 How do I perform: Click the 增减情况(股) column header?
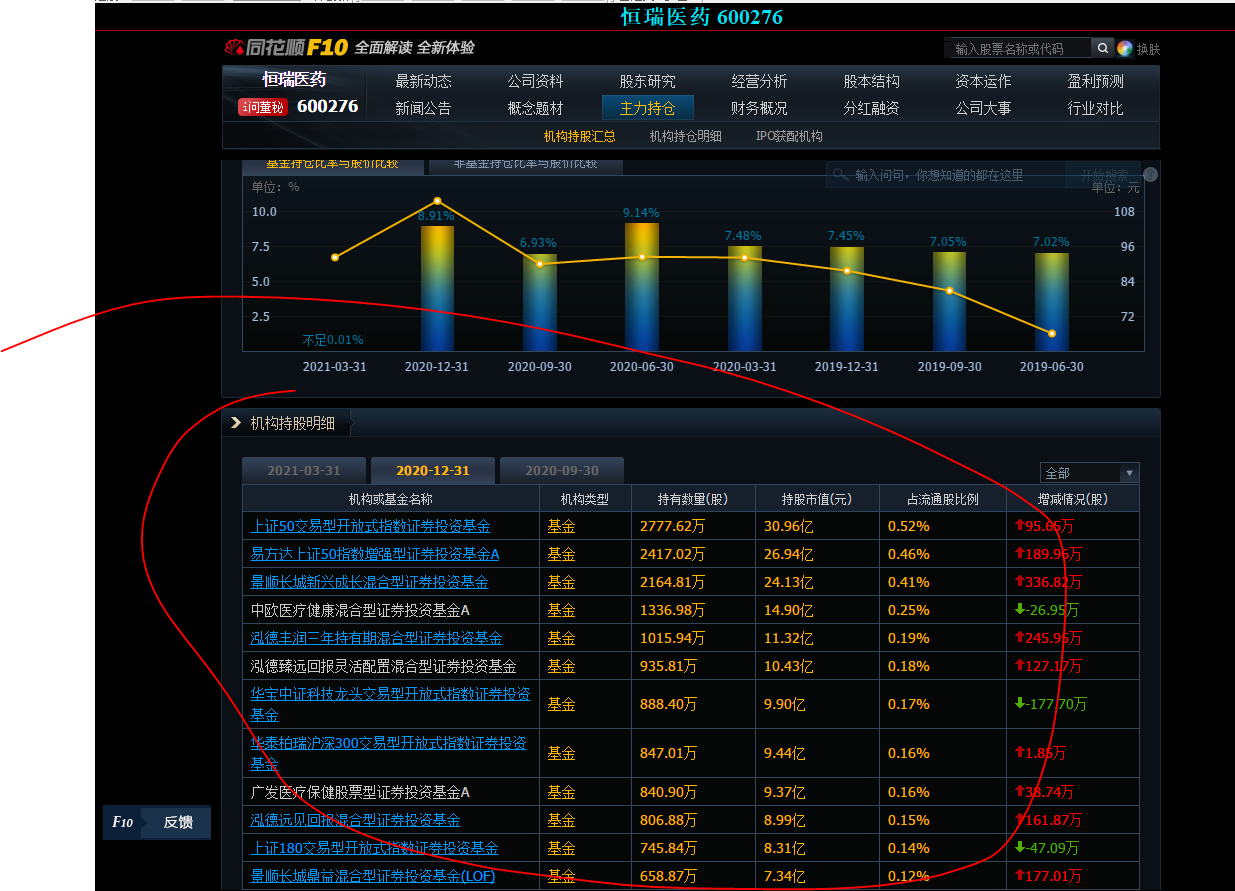click(x=1073, y=499)
